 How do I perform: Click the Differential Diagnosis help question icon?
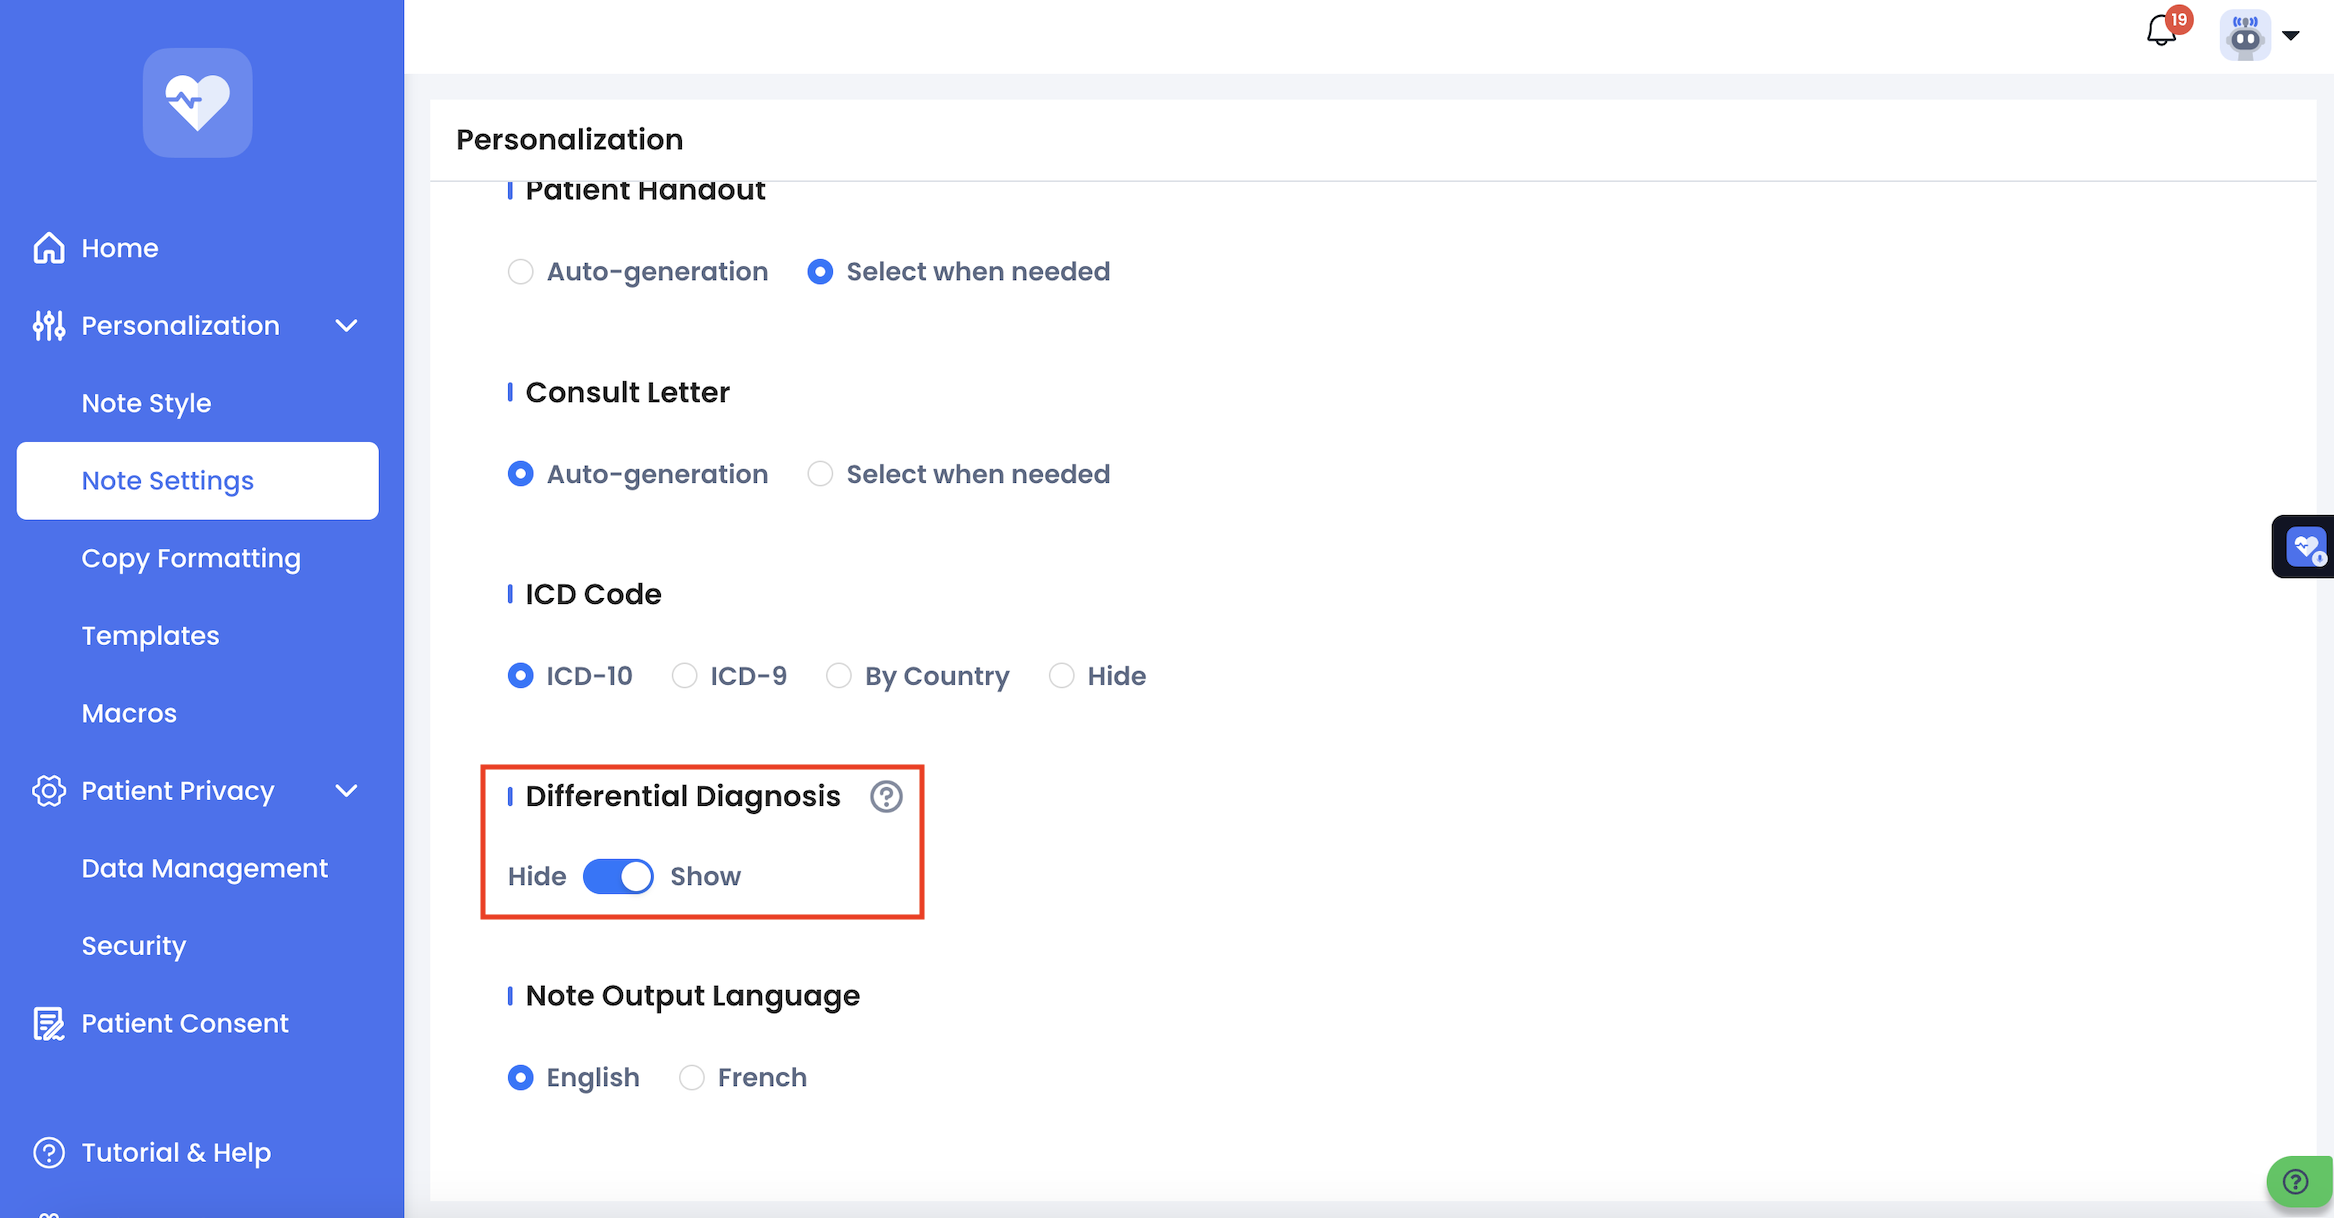(x=885, y=796)
